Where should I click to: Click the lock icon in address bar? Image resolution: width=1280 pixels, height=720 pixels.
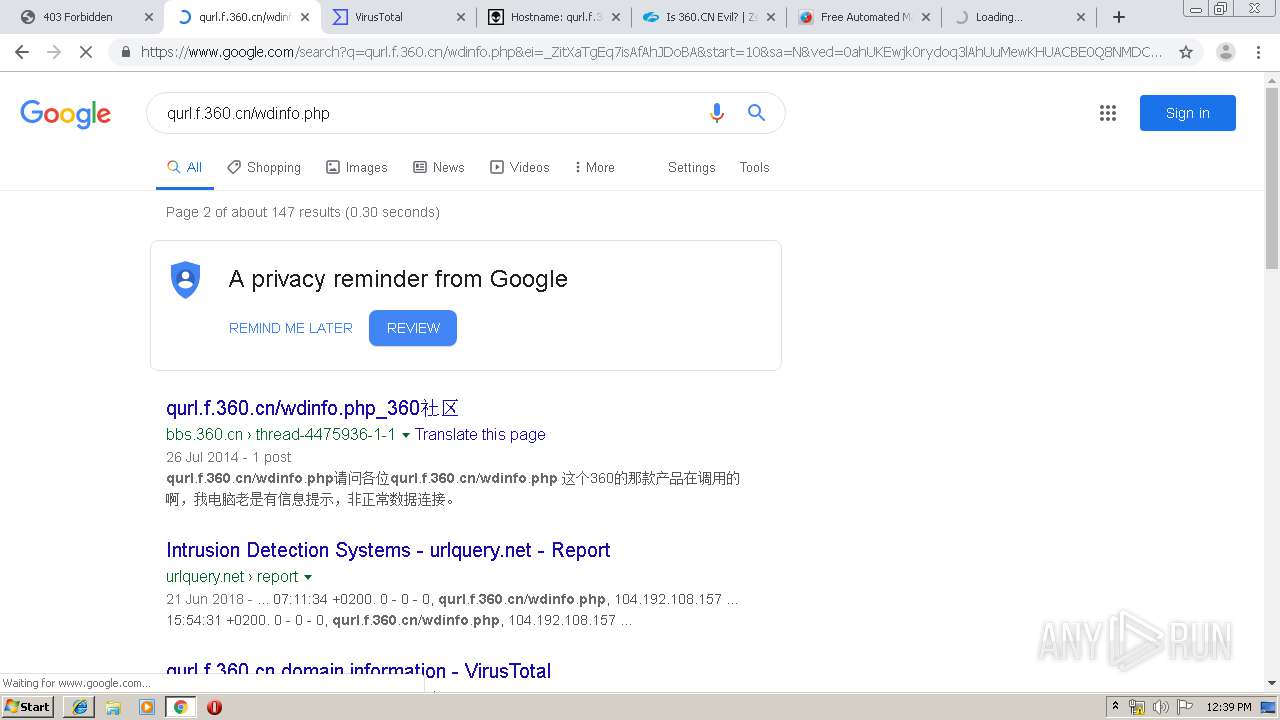coord(125,52)
